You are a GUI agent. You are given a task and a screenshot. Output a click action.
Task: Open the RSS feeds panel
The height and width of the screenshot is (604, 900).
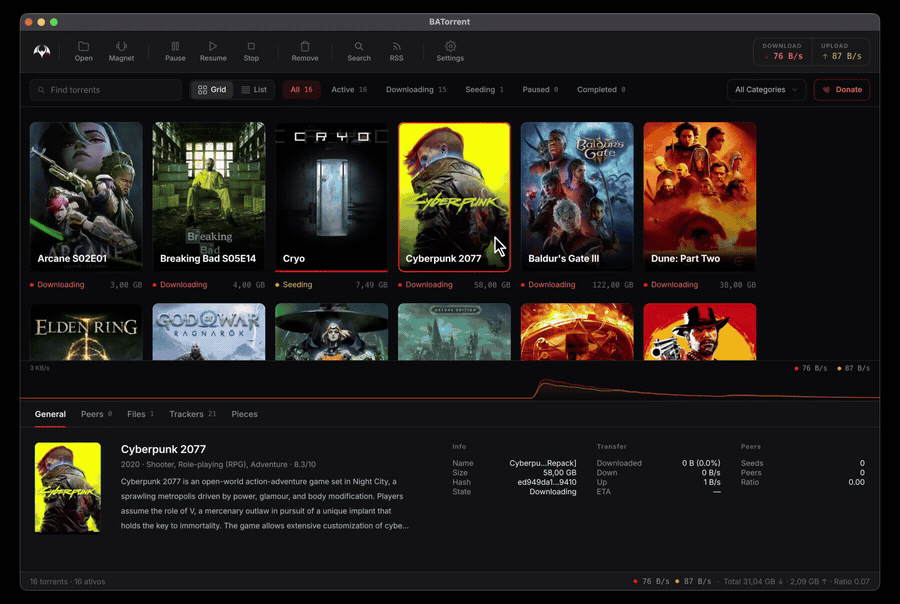coord(396,51)
